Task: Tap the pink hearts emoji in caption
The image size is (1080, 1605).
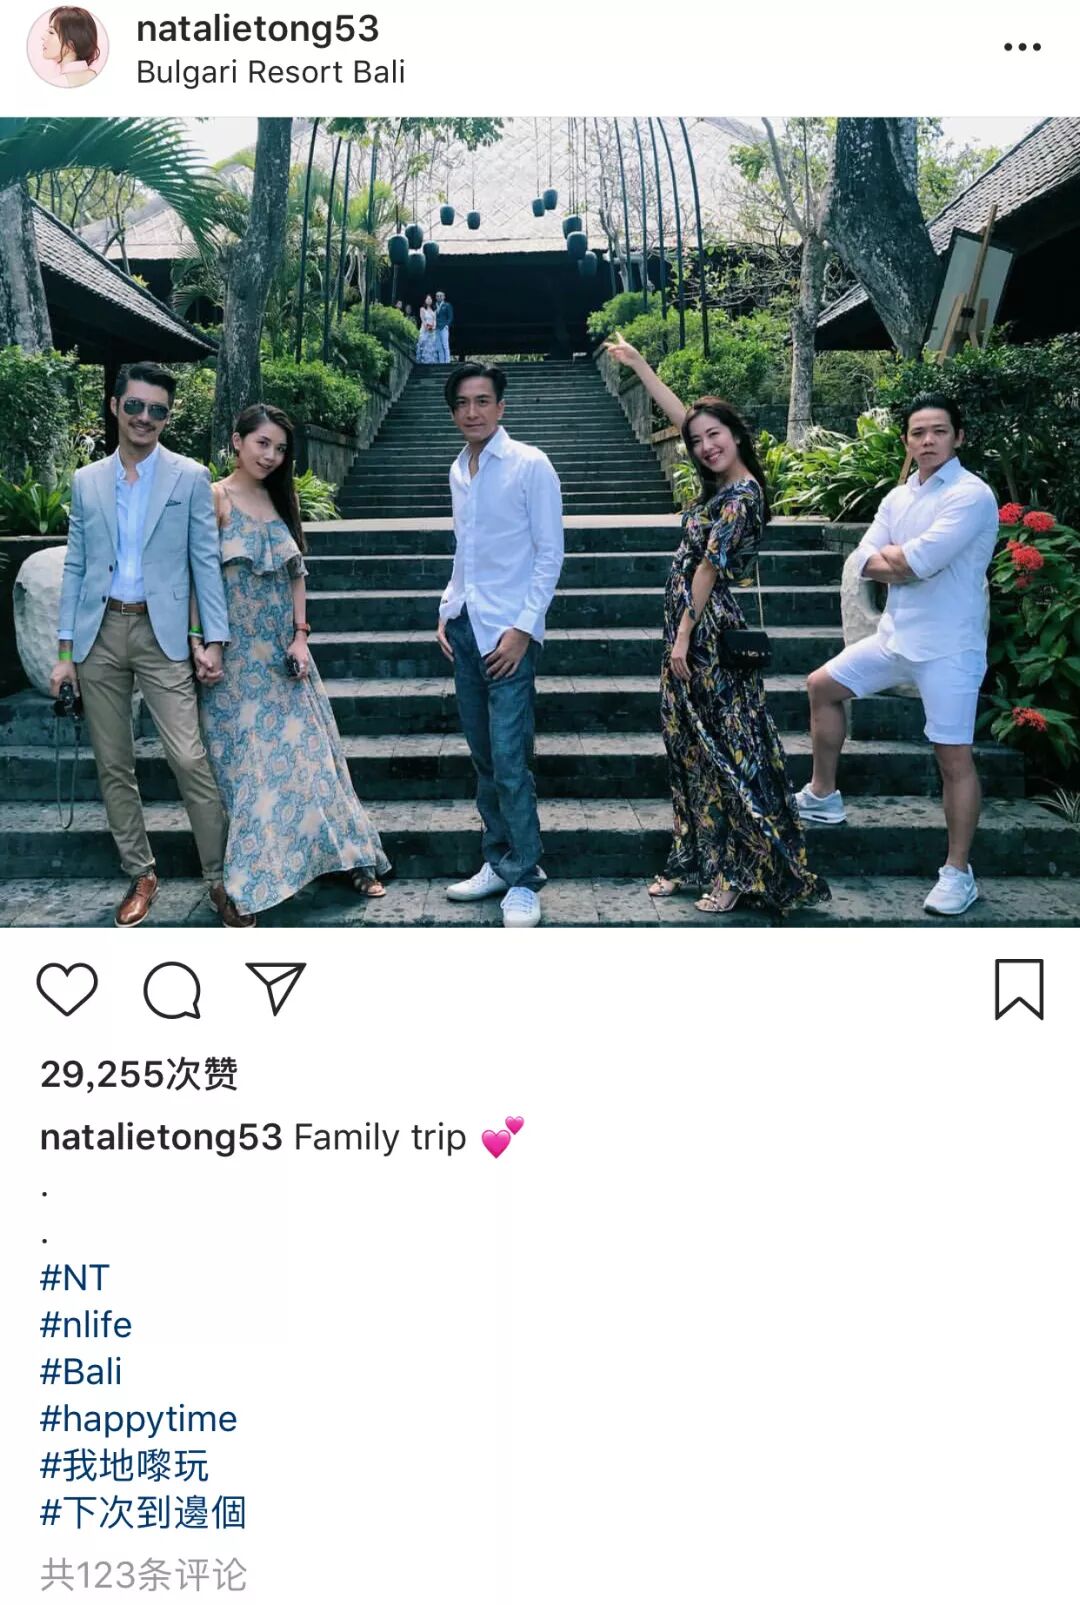Action: click(502, 1138)
